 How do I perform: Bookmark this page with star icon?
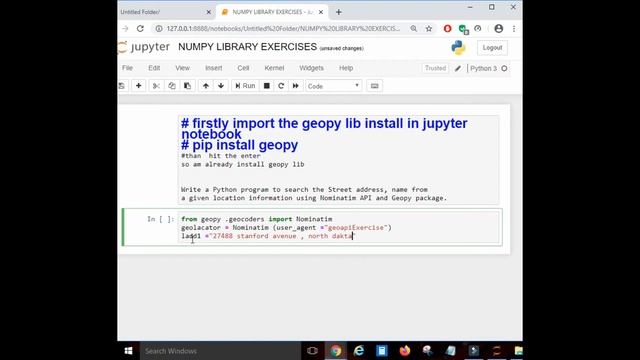[x=429, y=29]
